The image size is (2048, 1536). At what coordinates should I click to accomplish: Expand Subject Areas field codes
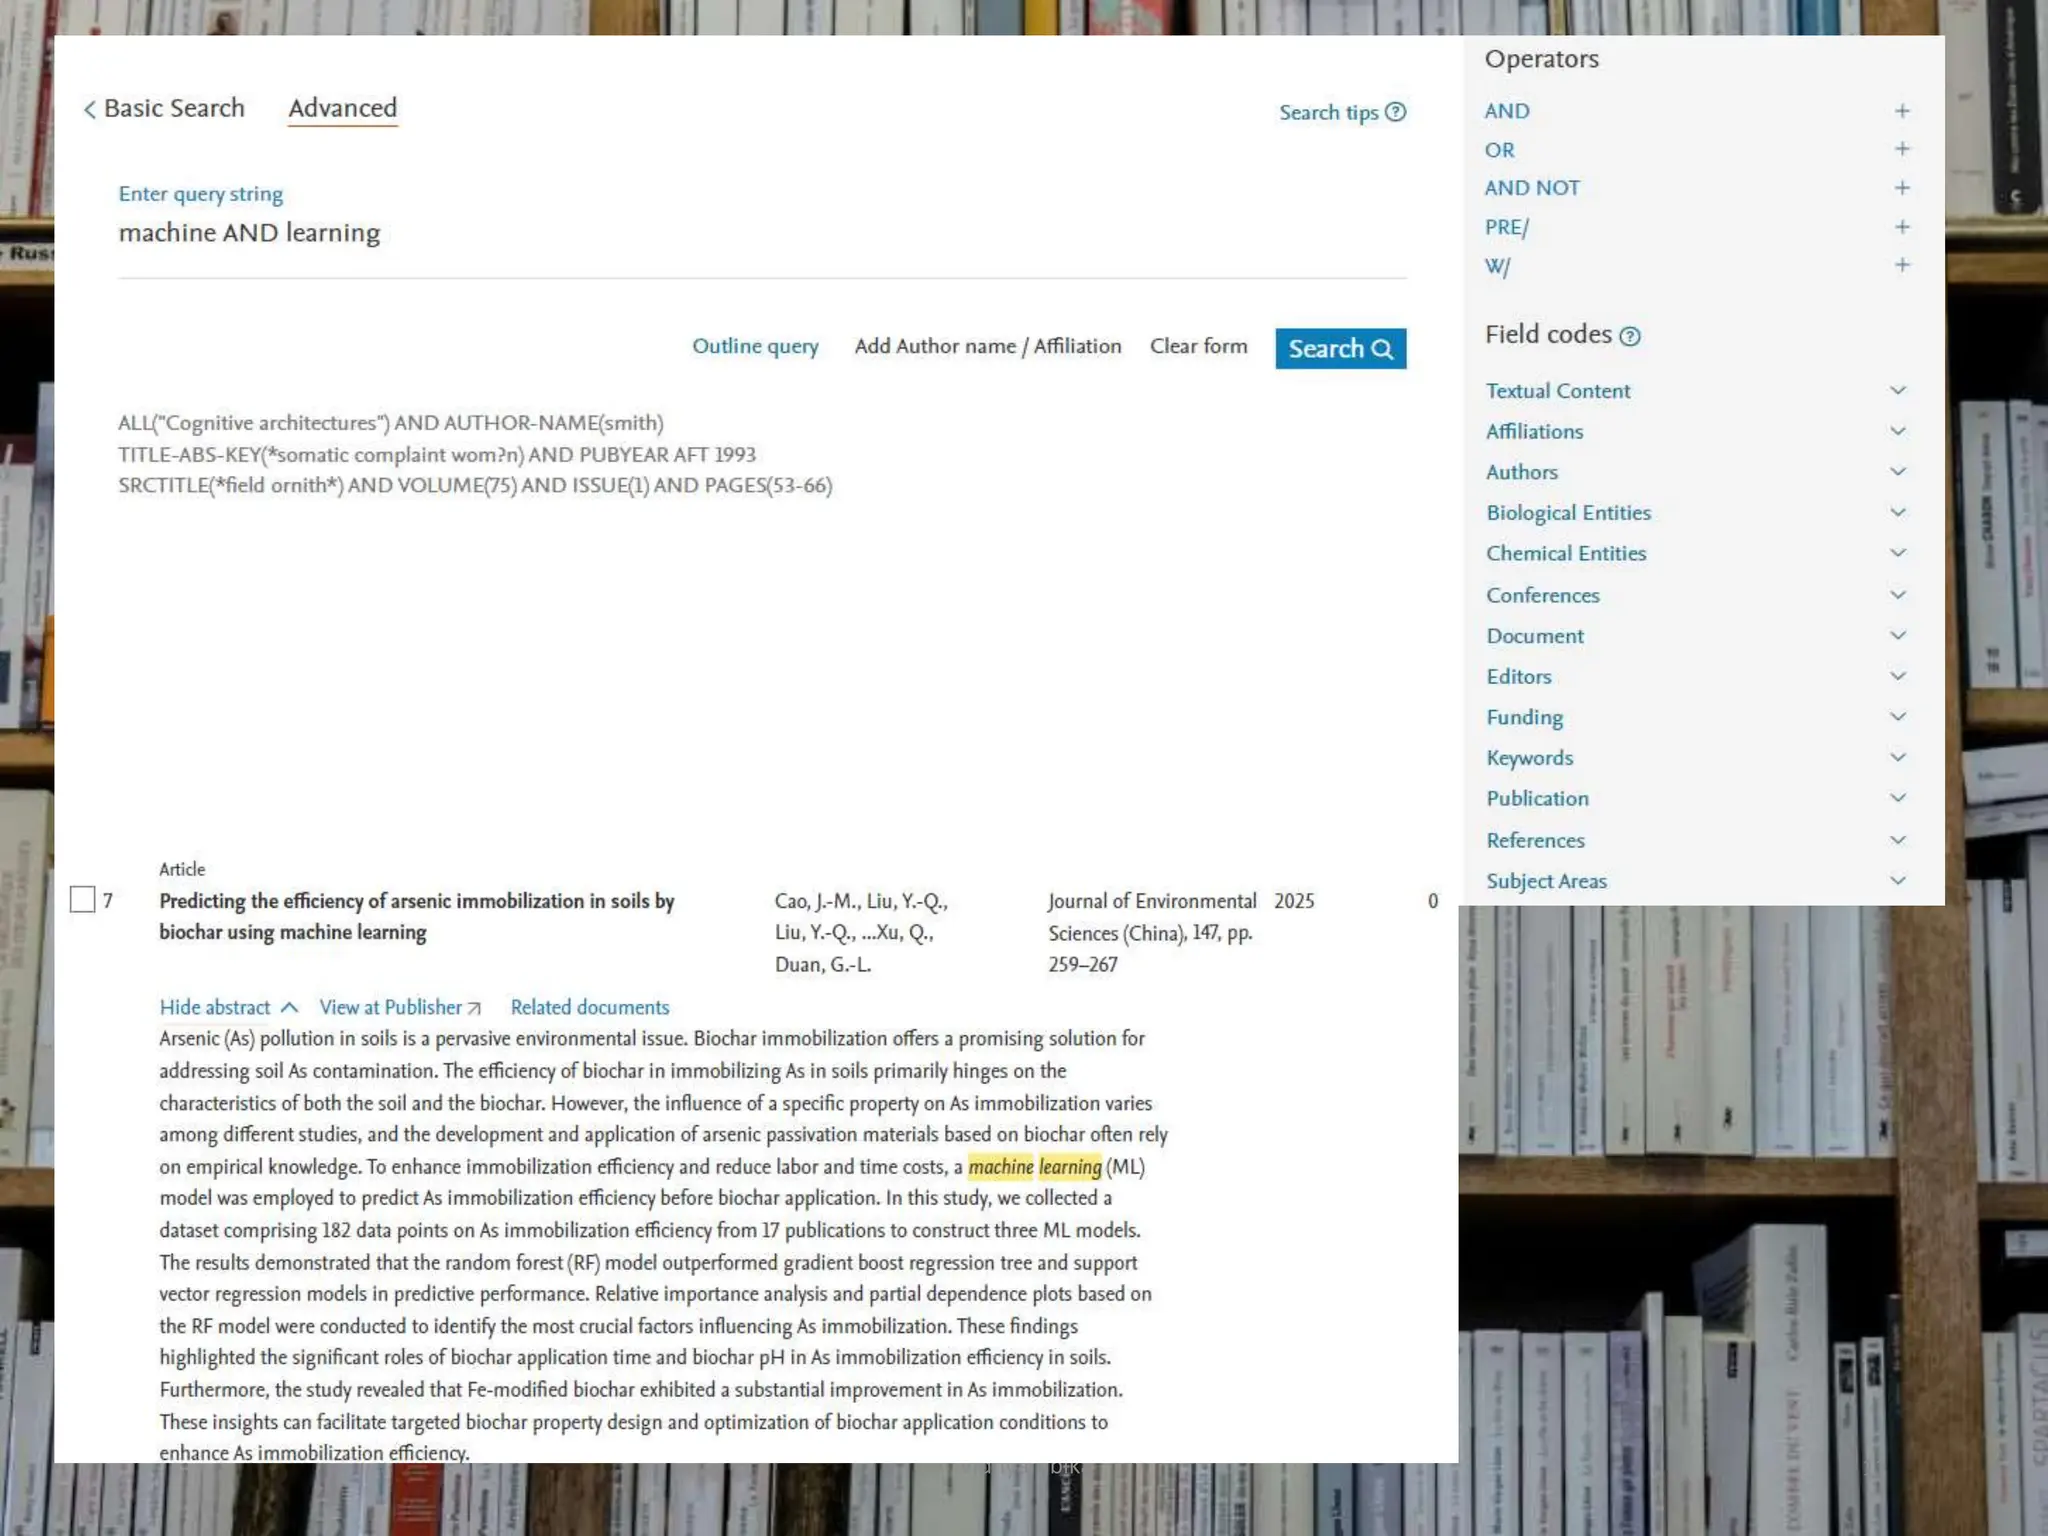pyautogui.click(x=1897, y=880)
